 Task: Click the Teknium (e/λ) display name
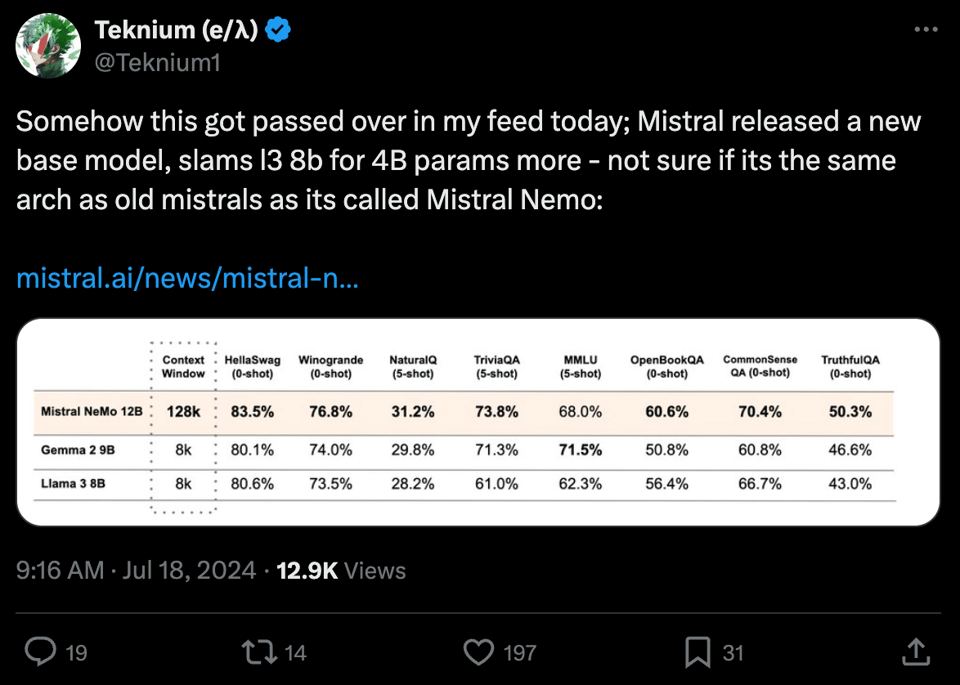point(176,31)
